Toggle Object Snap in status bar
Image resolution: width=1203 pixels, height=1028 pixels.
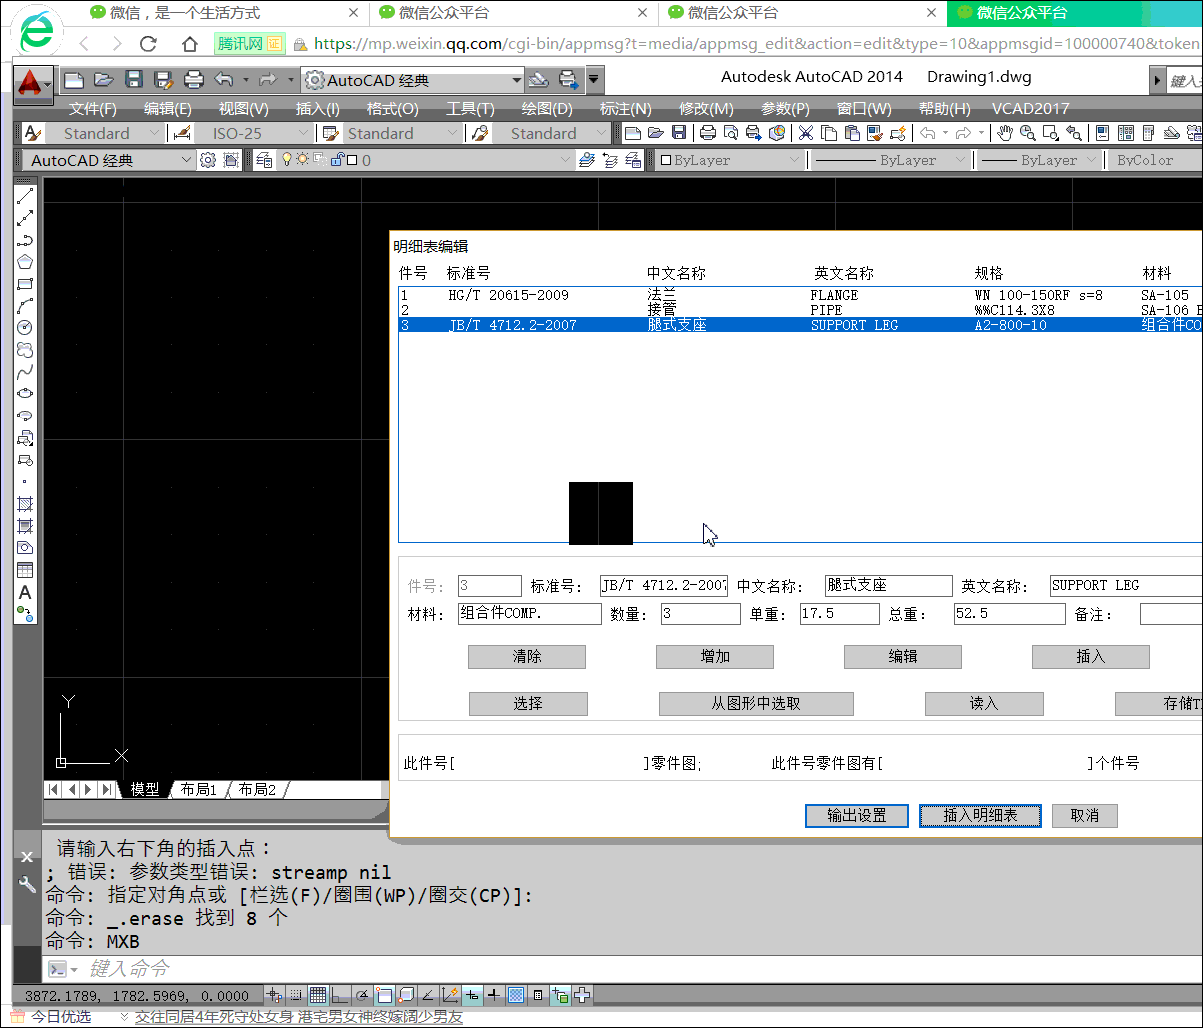[x=384, y=995]
